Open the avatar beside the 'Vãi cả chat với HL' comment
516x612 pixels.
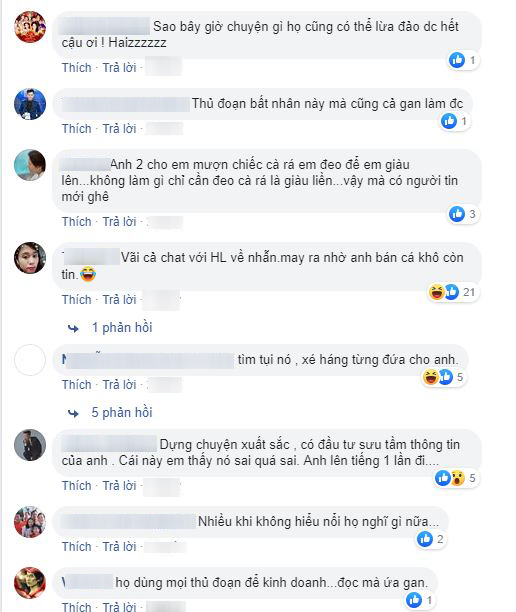point(30,258)
